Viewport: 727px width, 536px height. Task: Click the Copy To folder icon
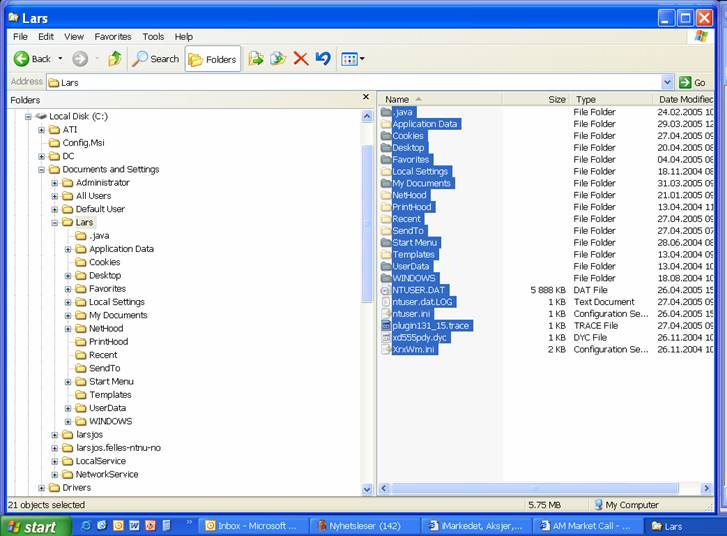pos(278,59)
